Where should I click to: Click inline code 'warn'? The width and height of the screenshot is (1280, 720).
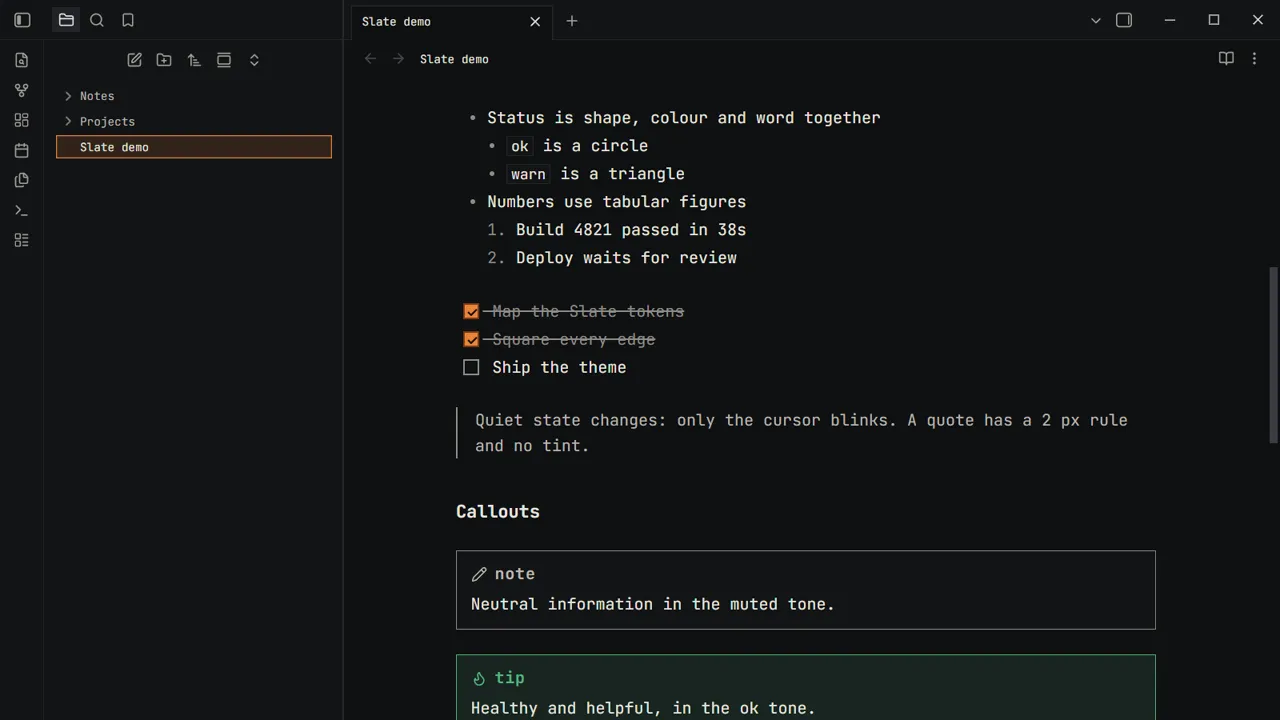(528, 174)
